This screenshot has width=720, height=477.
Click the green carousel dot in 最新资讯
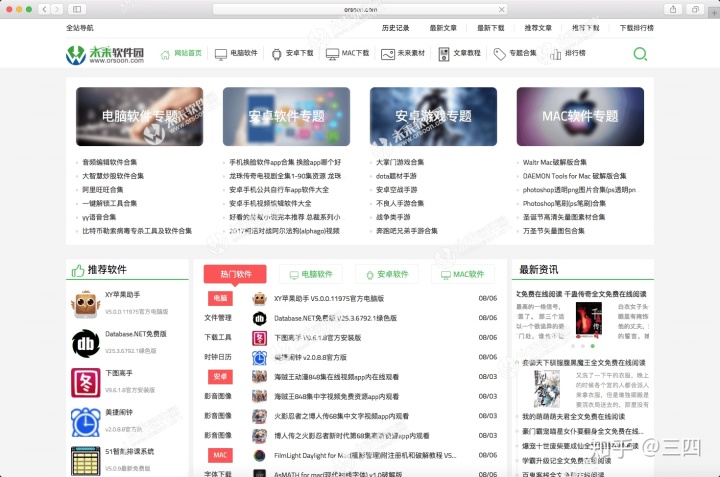[593, 346]
